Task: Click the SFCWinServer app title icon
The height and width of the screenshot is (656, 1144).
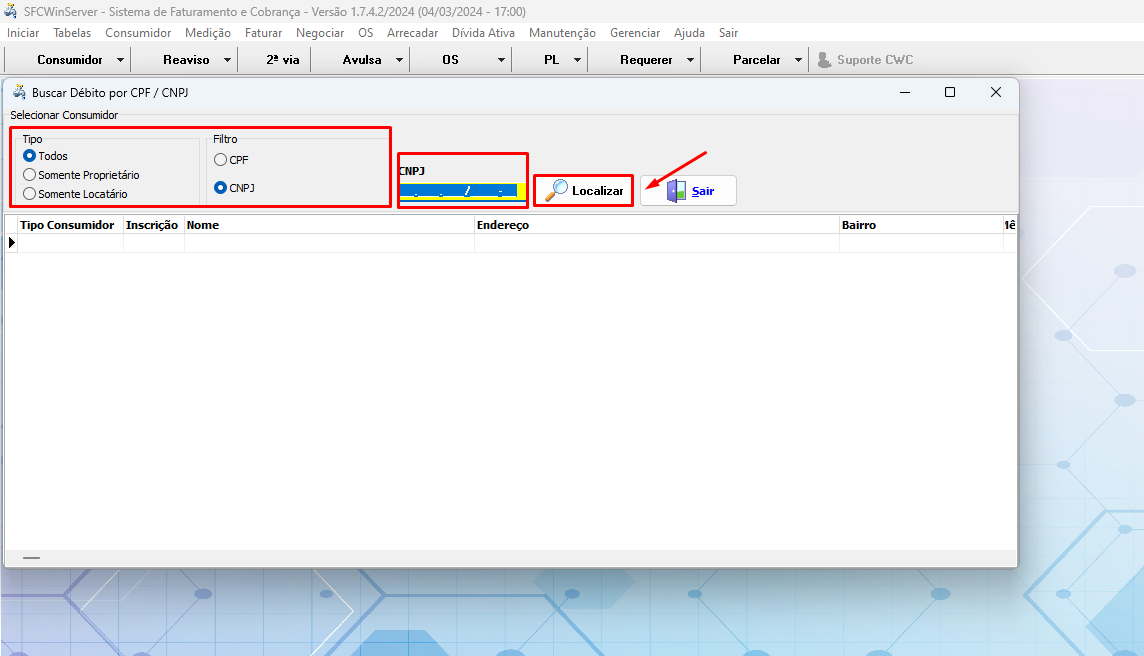Action: (11, 11)
